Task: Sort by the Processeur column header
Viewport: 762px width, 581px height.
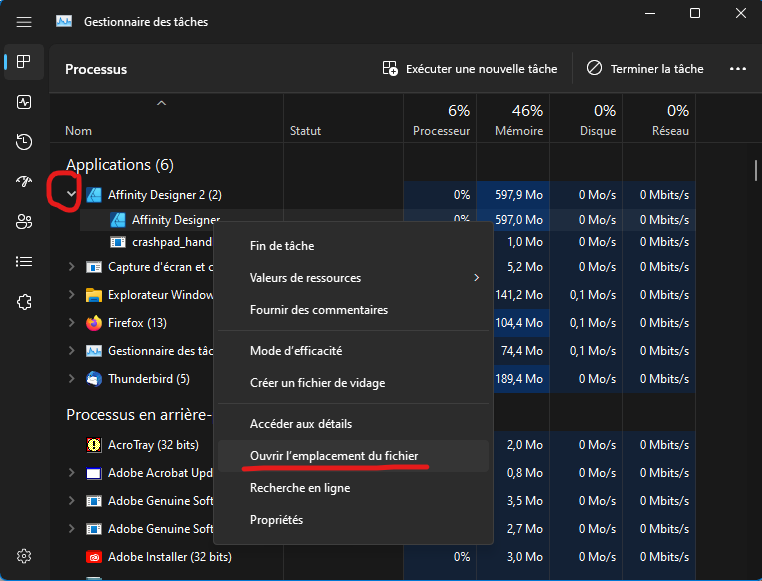Action: tap(440, 119)
